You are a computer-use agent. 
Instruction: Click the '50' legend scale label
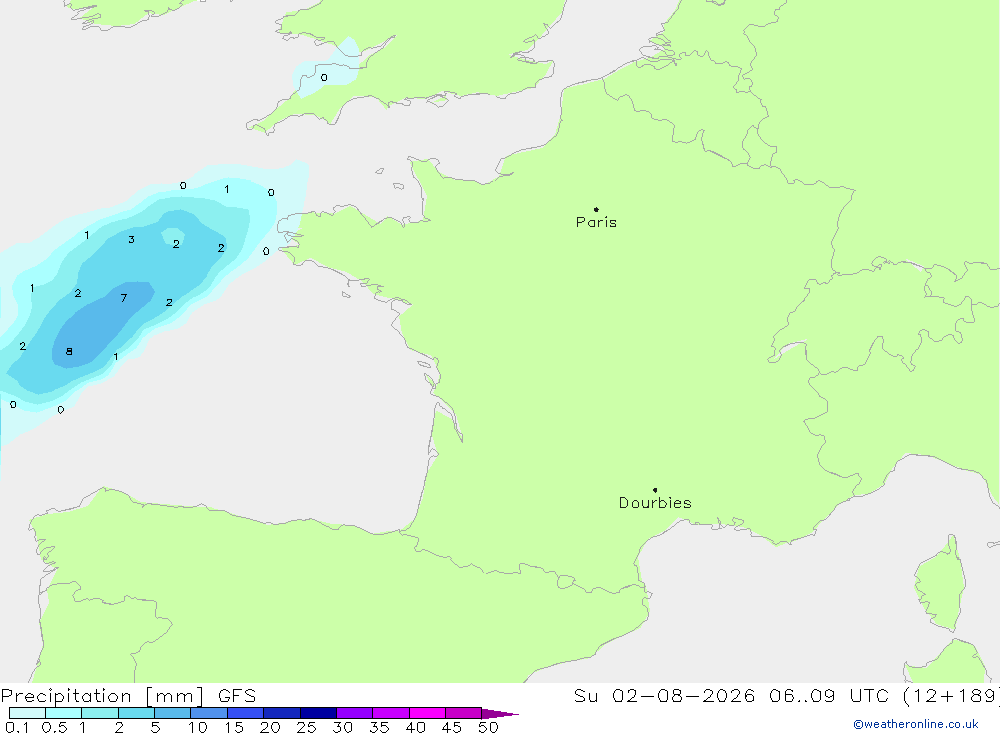coord(489,727)
